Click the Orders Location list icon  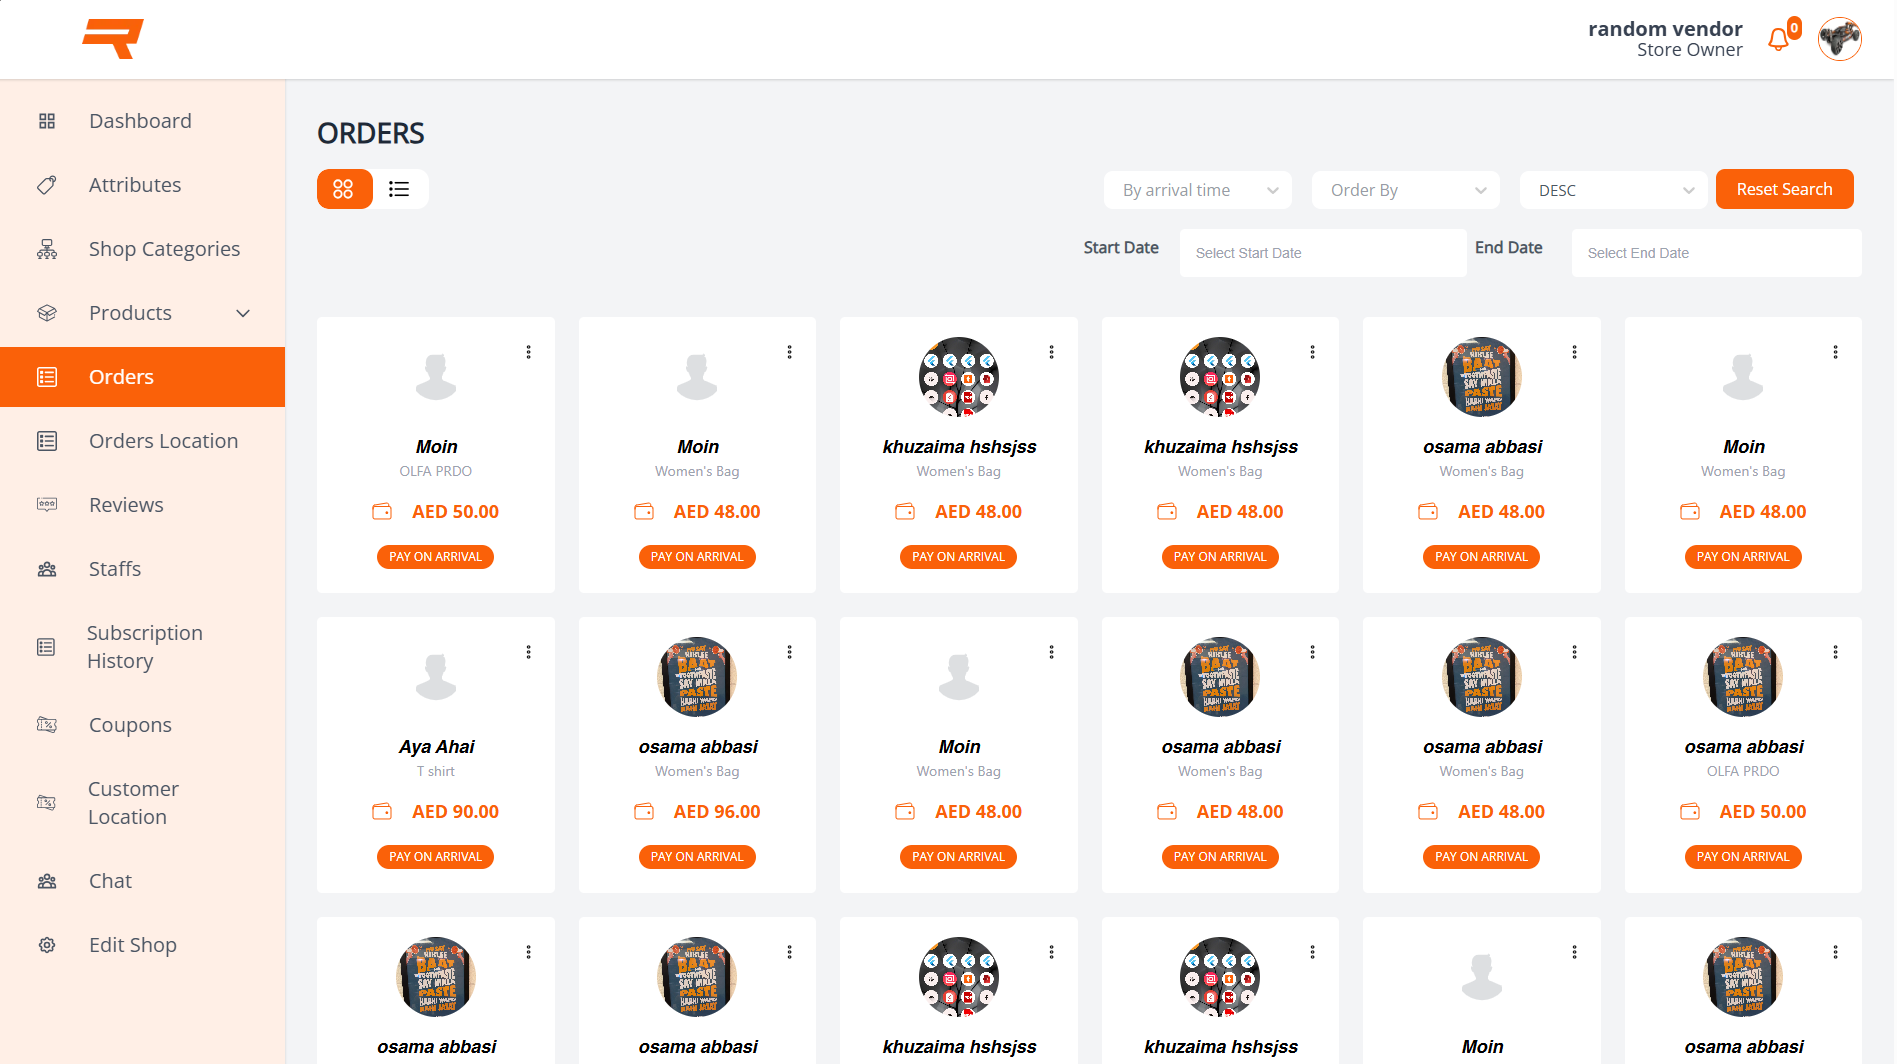[47, 441]
